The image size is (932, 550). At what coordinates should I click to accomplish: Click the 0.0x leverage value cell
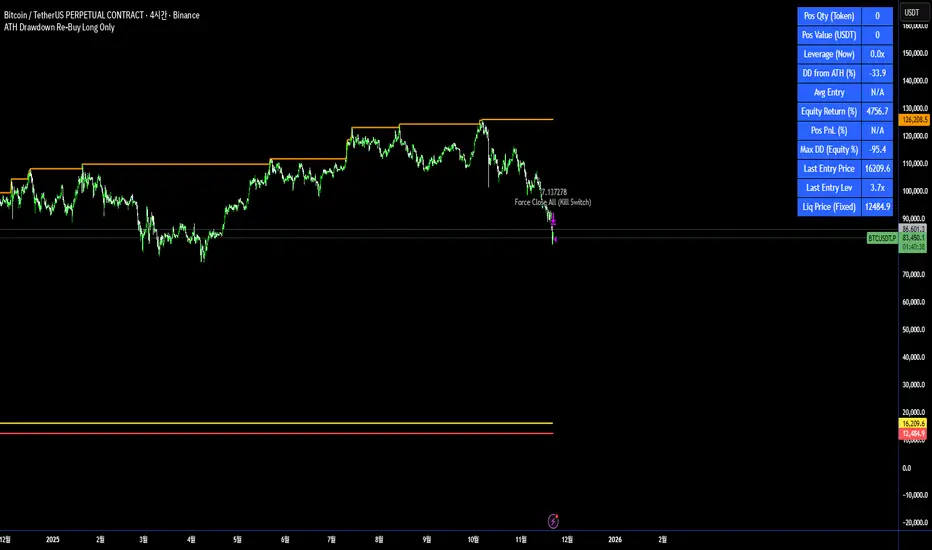point(877,54)
